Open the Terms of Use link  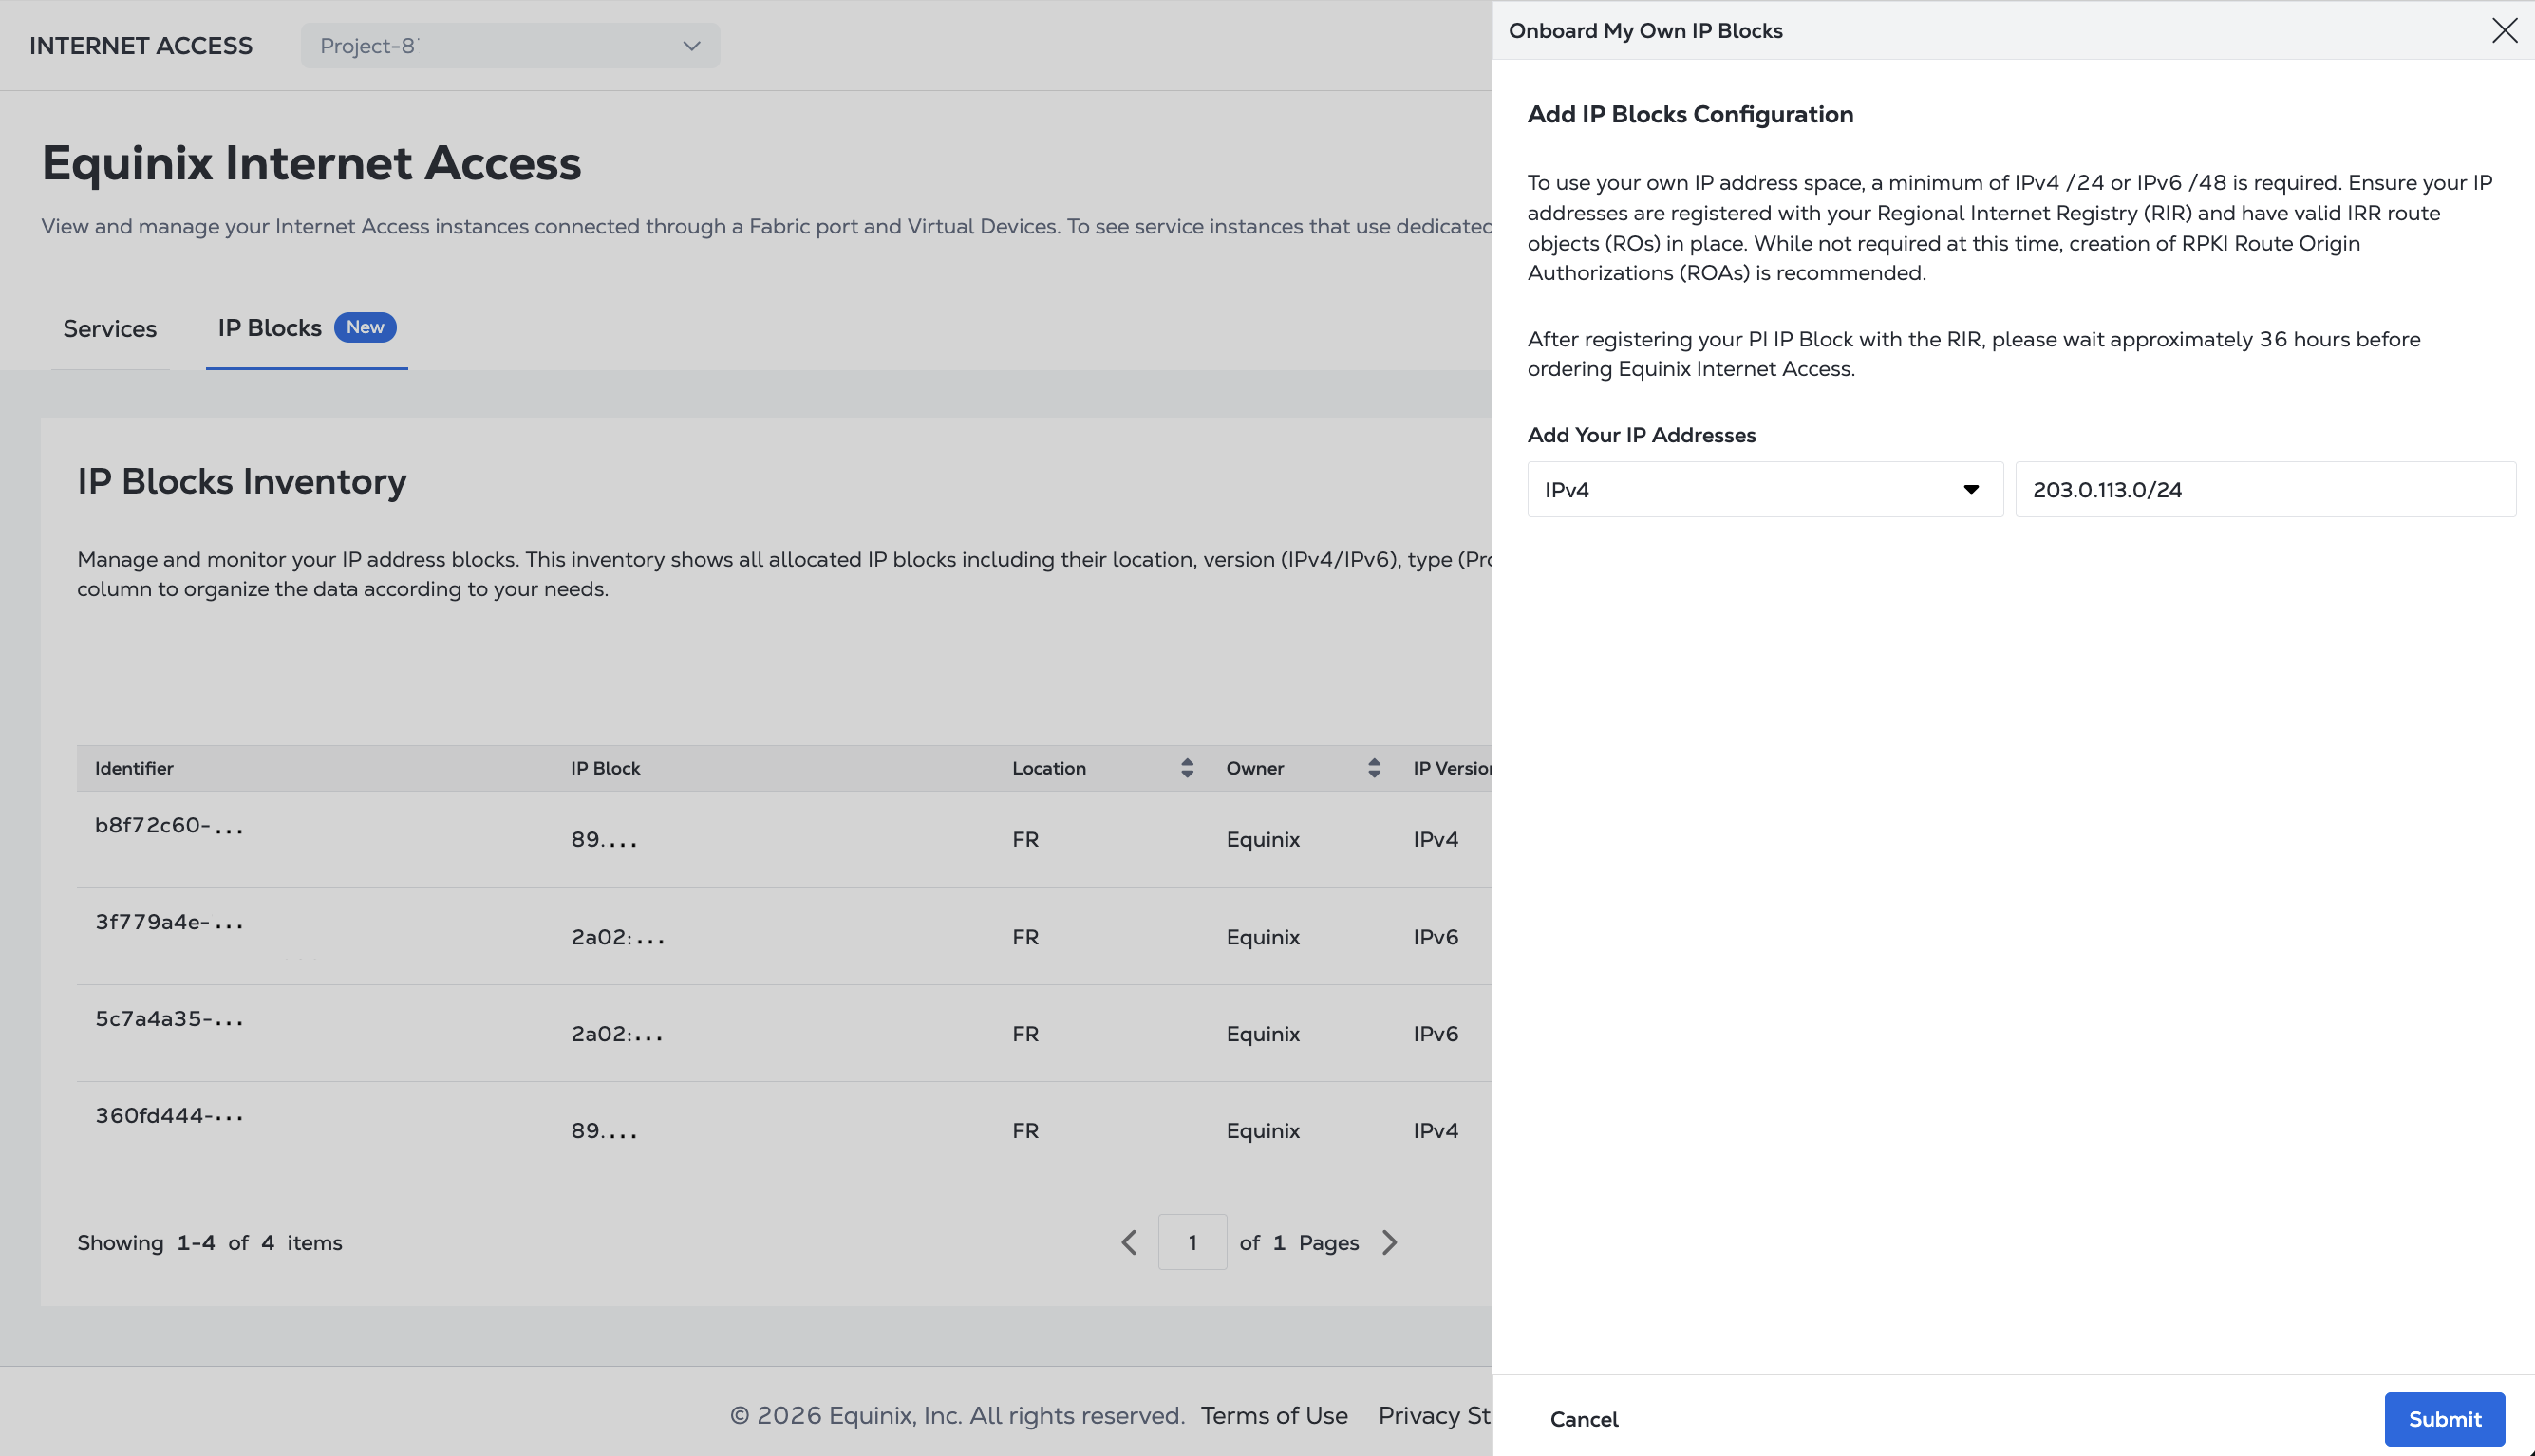(x=1274, y=1416)
